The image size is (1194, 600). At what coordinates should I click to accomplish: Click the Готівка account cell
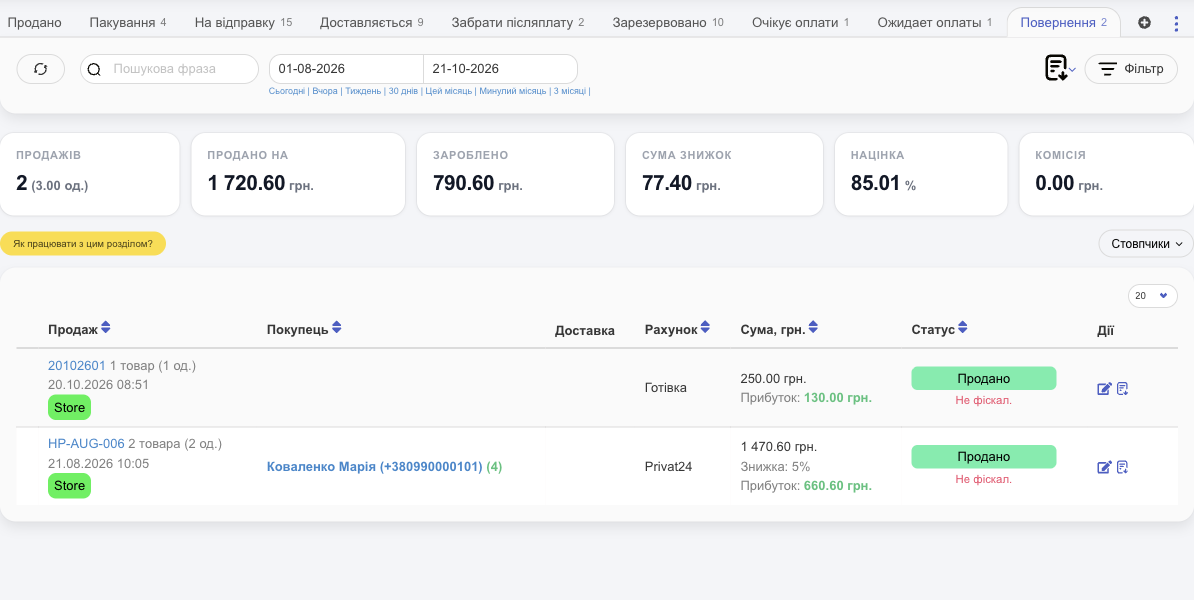pyautogui.click(x=666, y=388)
